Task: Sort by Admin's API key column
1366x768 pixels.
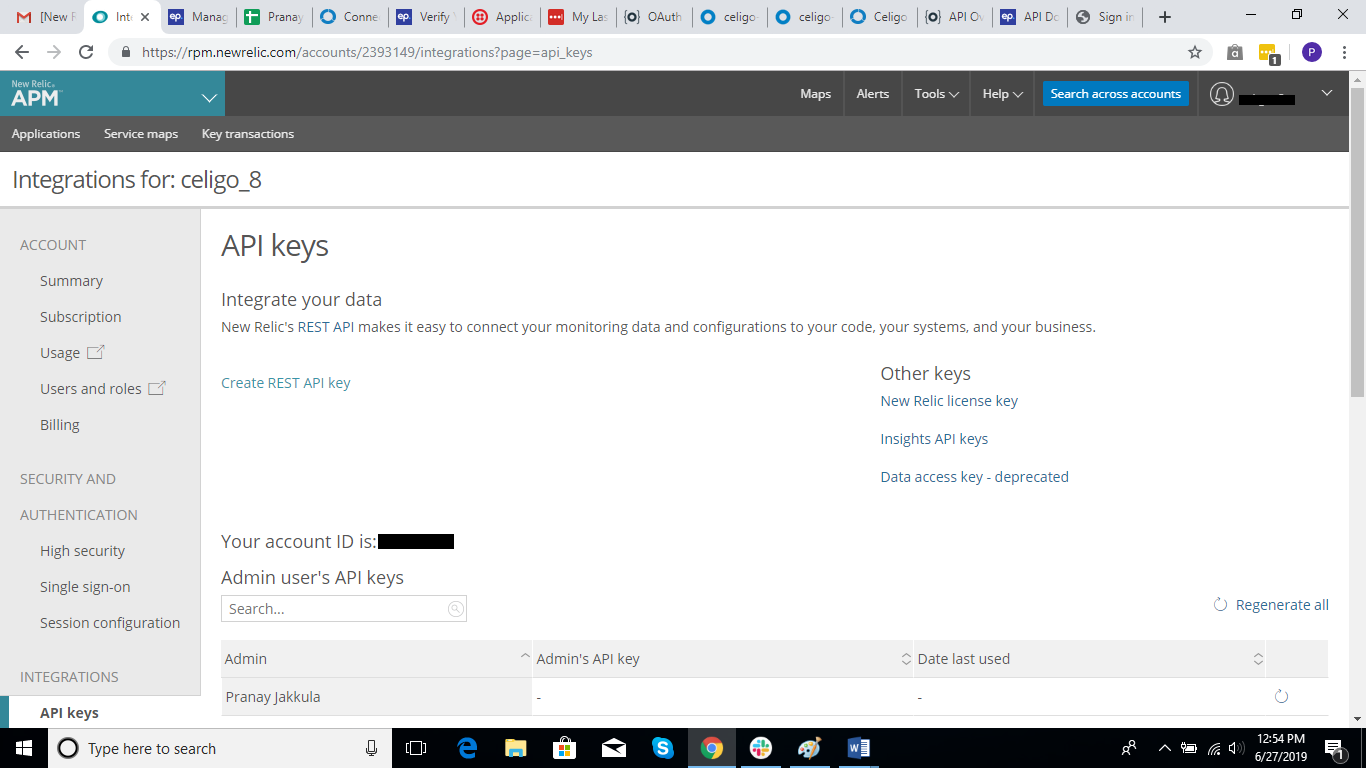Action: click(723, 659)
